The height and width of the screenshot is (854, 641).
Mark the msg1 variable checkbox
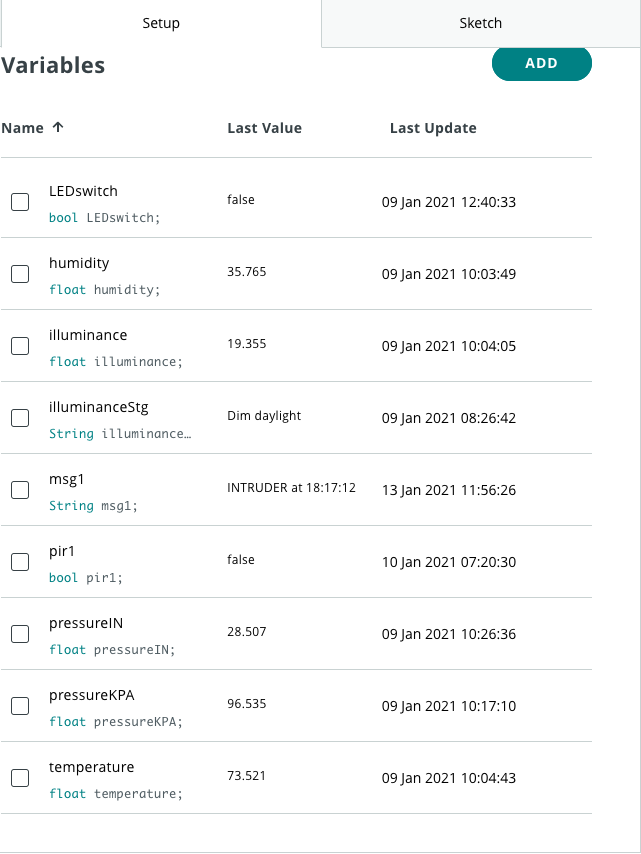click(x=20, y=490)
